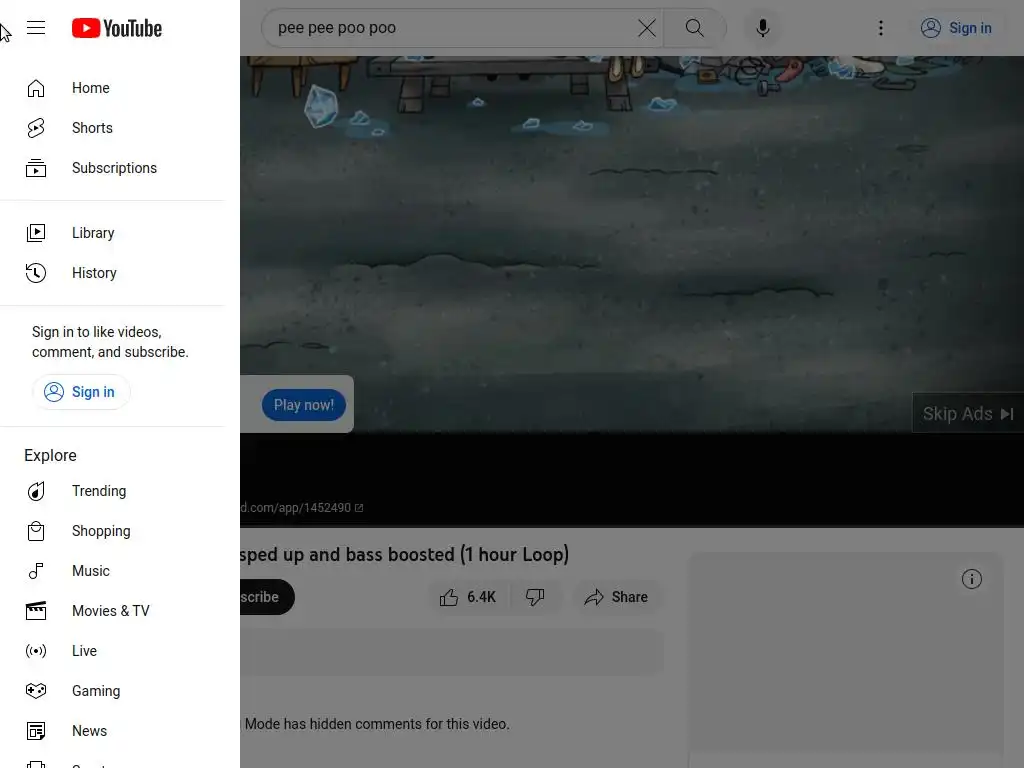Viewport: 1024px width, 768px height.
Task: Like the video with thumbs up 6.4K
Action: (x=468, y=598)
